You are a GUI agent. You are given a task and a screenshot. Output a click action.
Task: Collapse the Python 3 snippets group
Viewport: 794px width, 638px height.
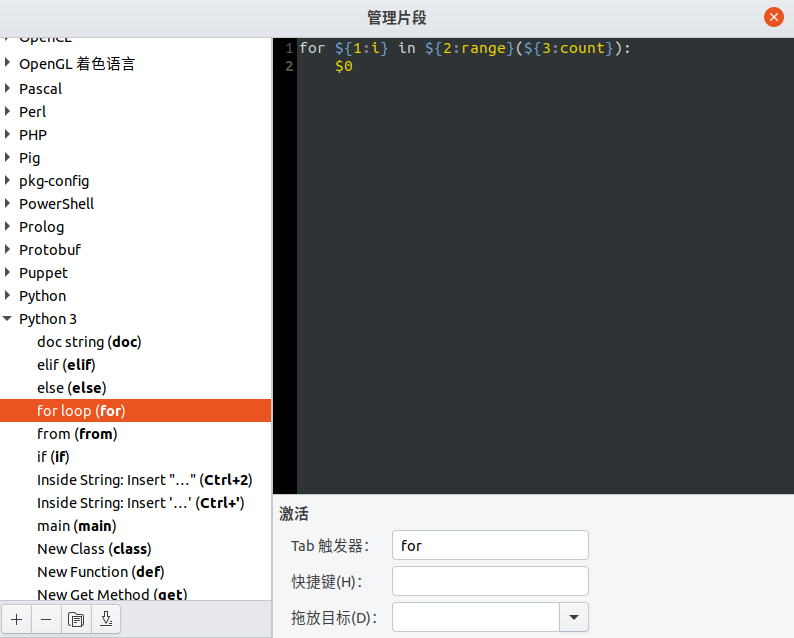click(x=7, y=318)
